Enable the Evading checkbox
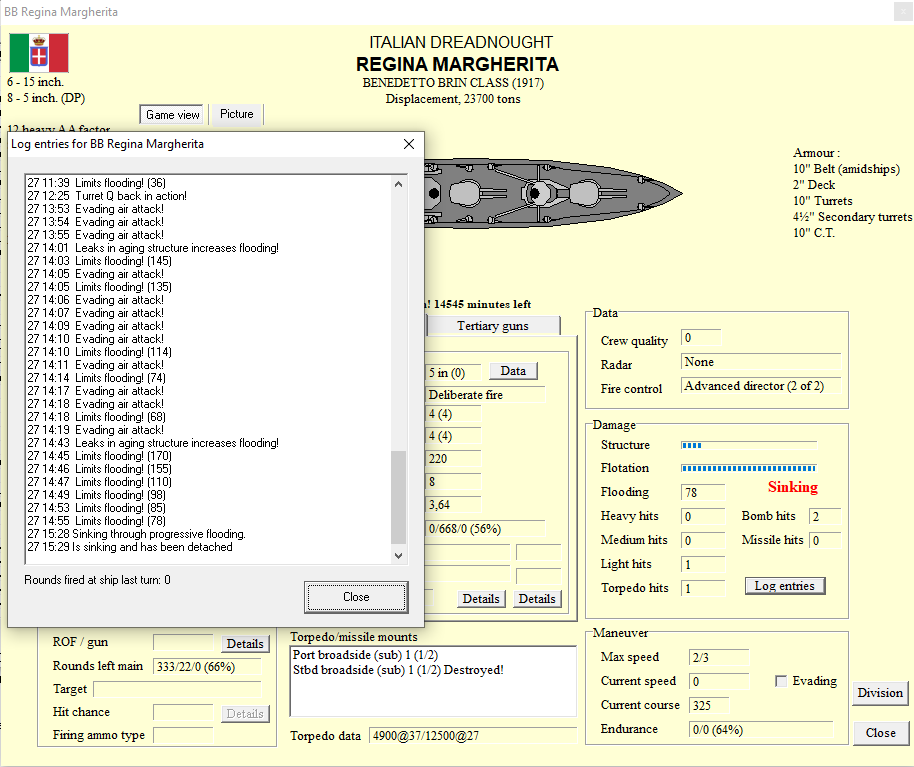 click(x=783, y=681)
